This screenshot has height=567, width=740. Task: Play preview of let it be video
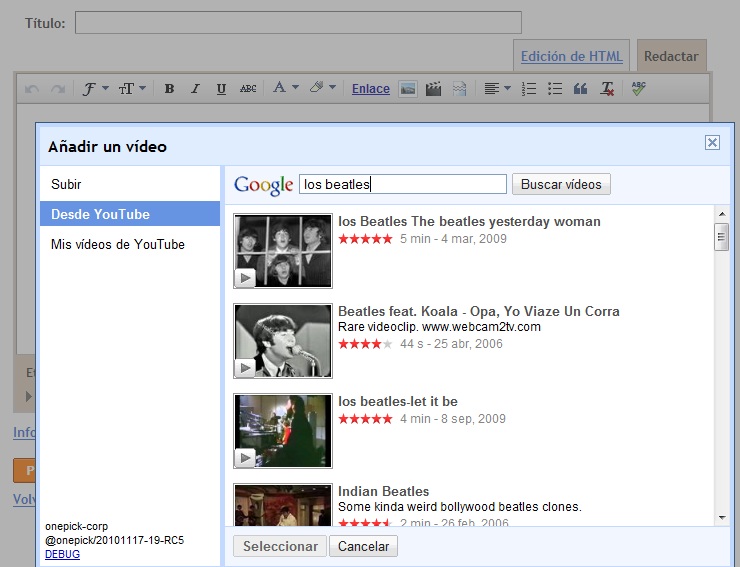tap(245, 458)
